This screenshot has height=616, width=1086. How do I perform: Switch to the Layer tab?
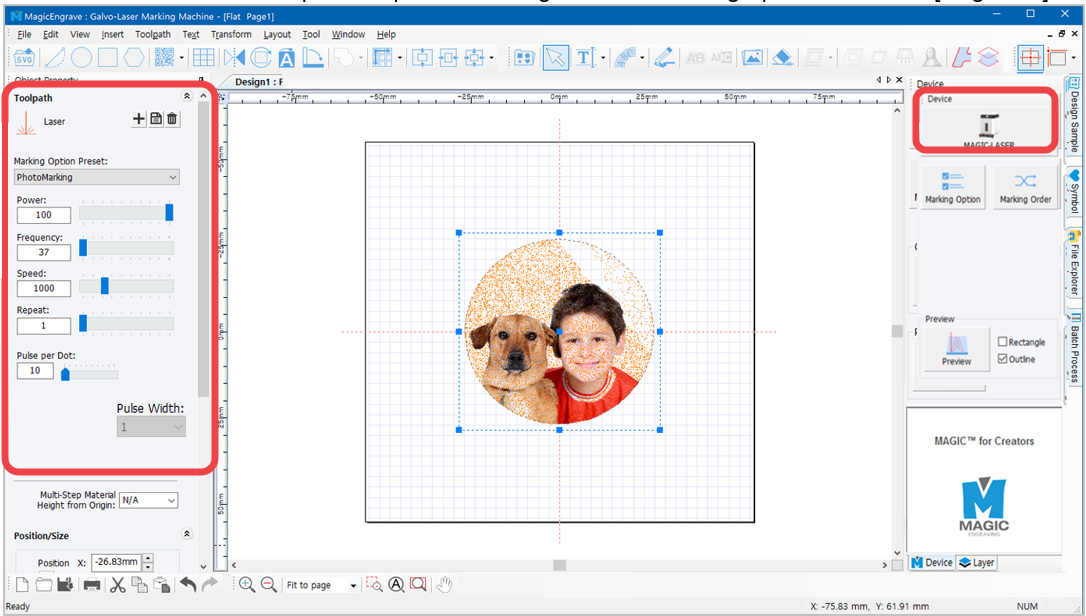pos(977,563)
